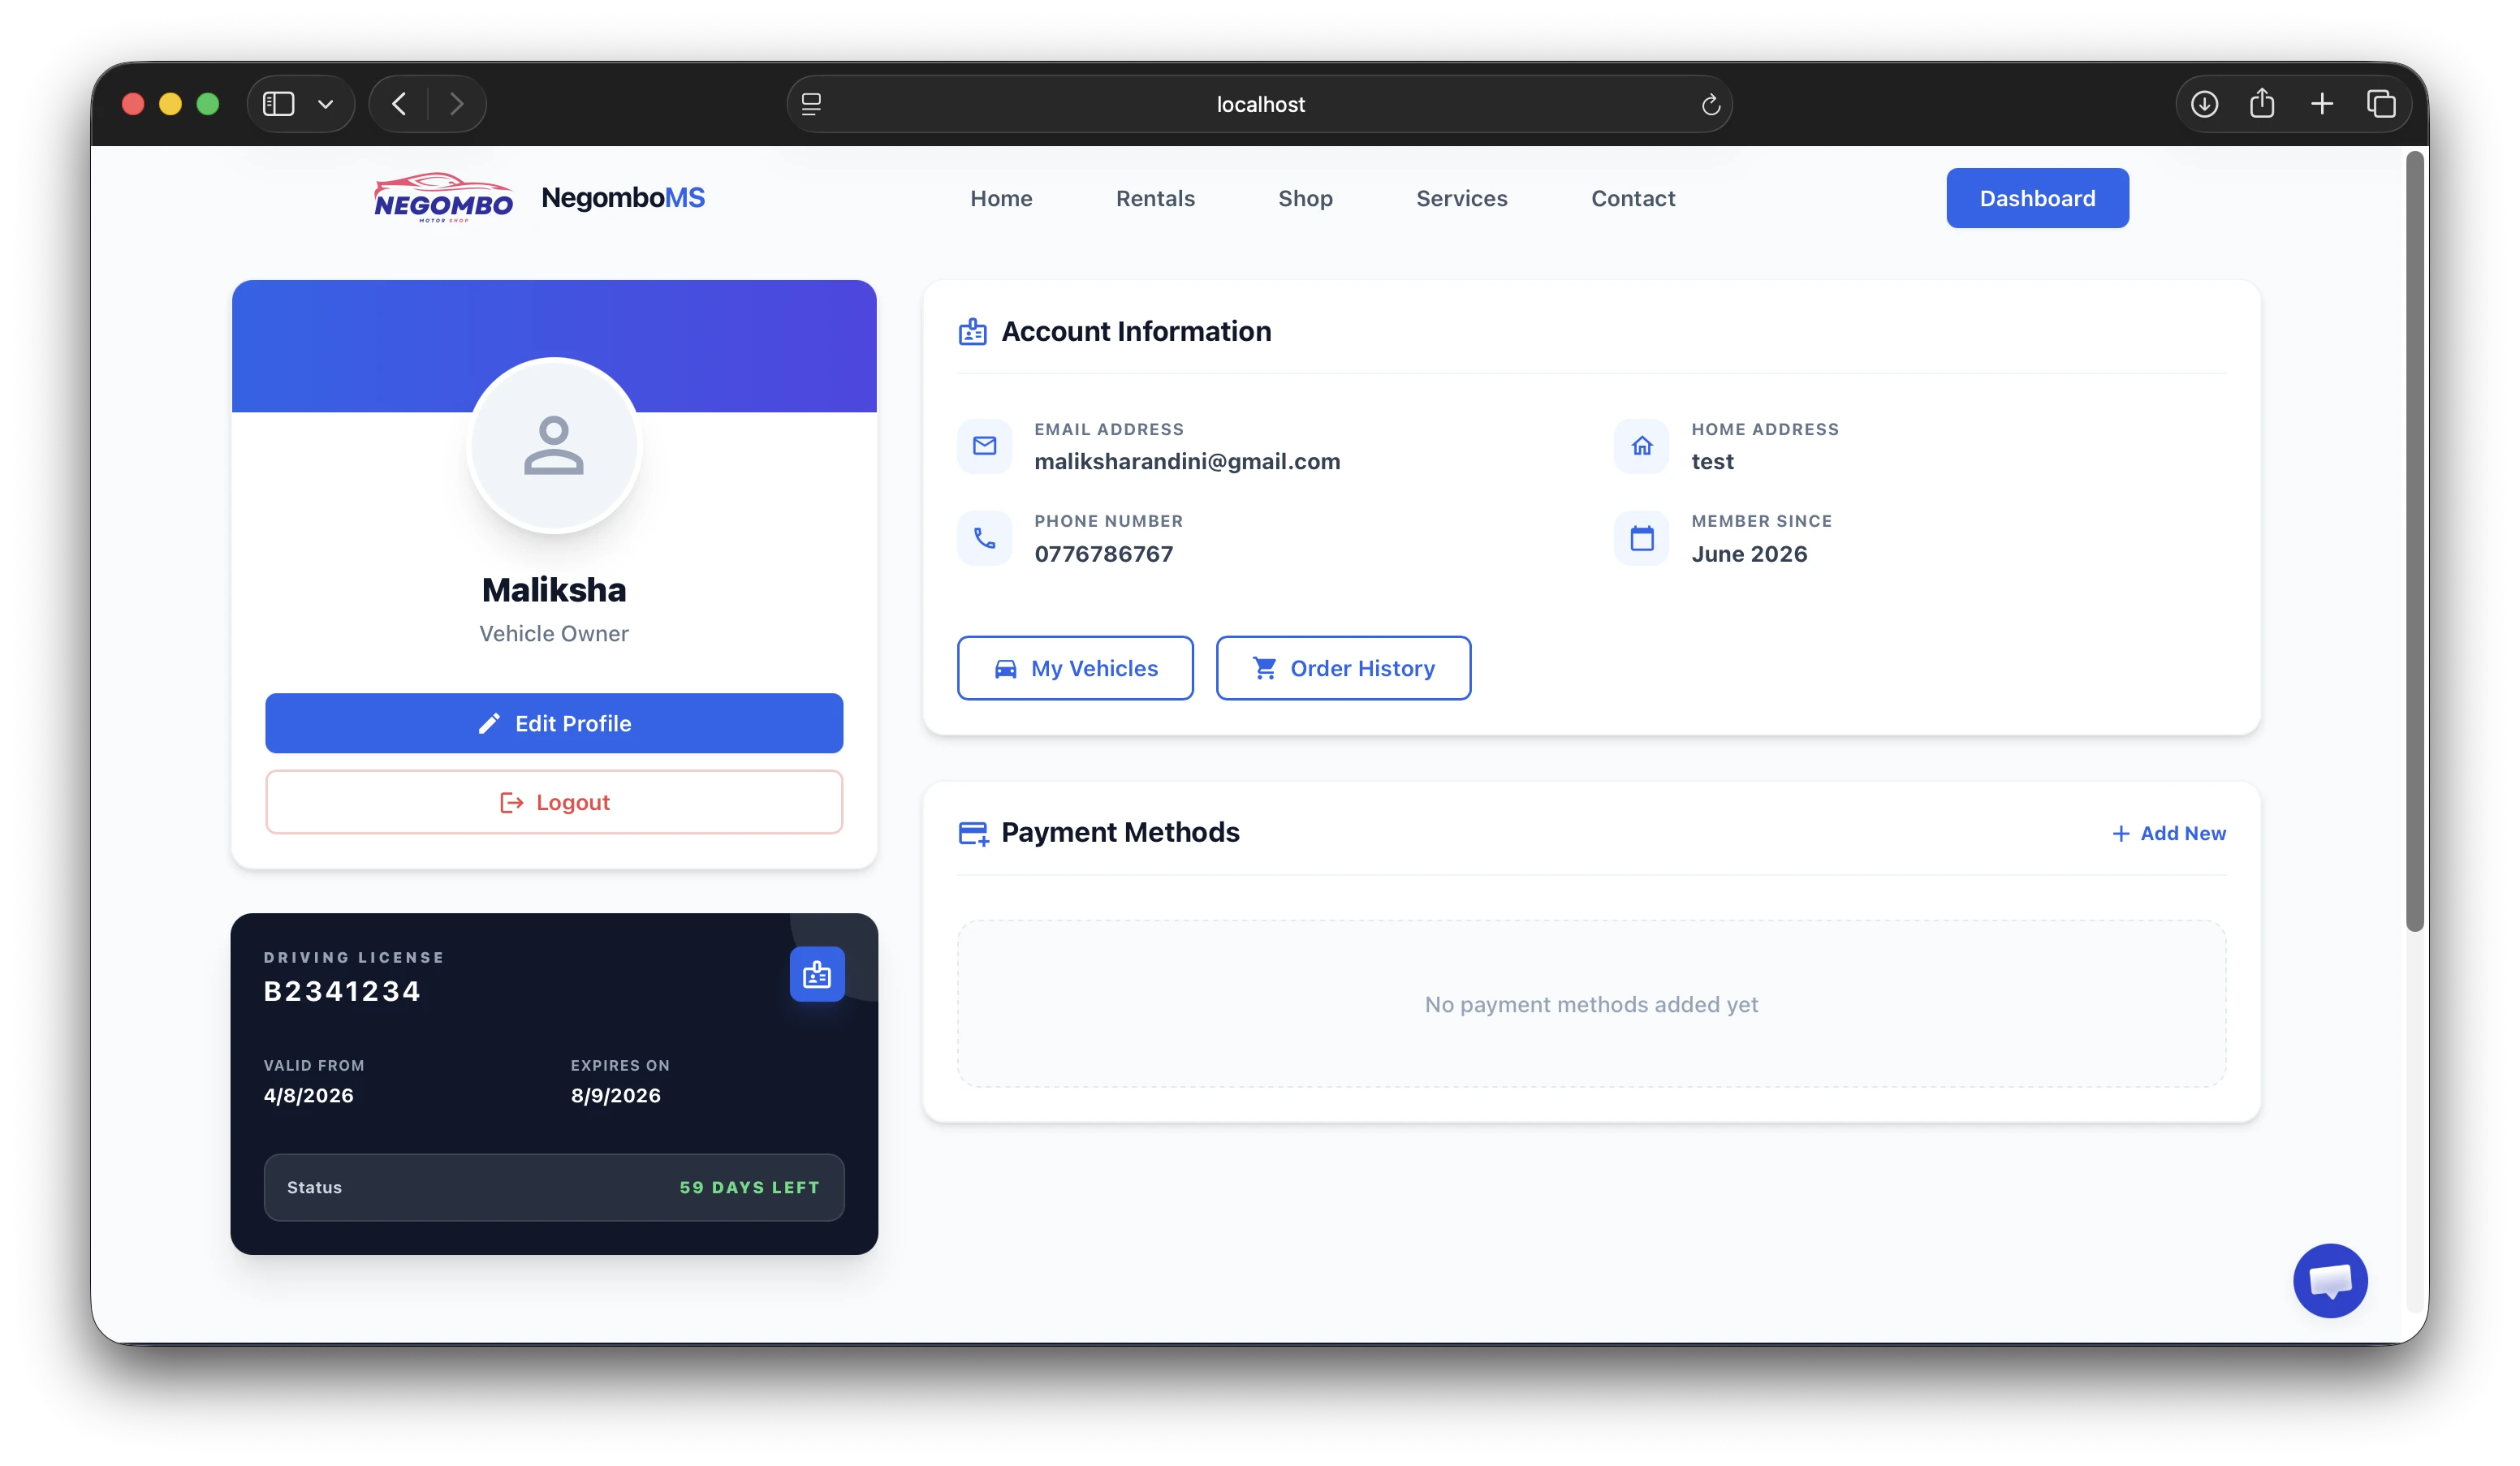The width and height of the screenshot is (2520, 1466).
Task: Show the tab overview icon
Action: 2381,104
